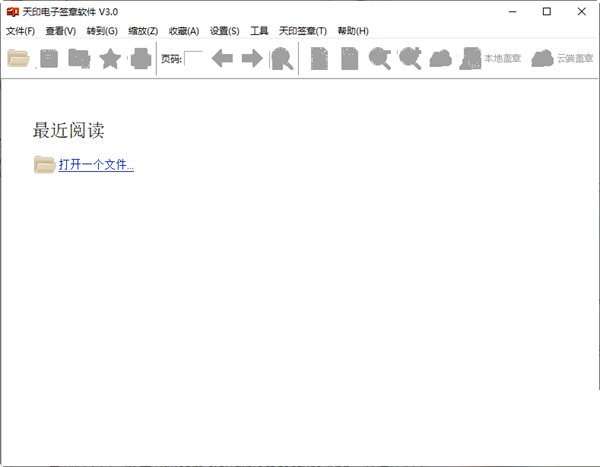
Task: Click the open file folder toolbar icon
Action: coord(18,59)
